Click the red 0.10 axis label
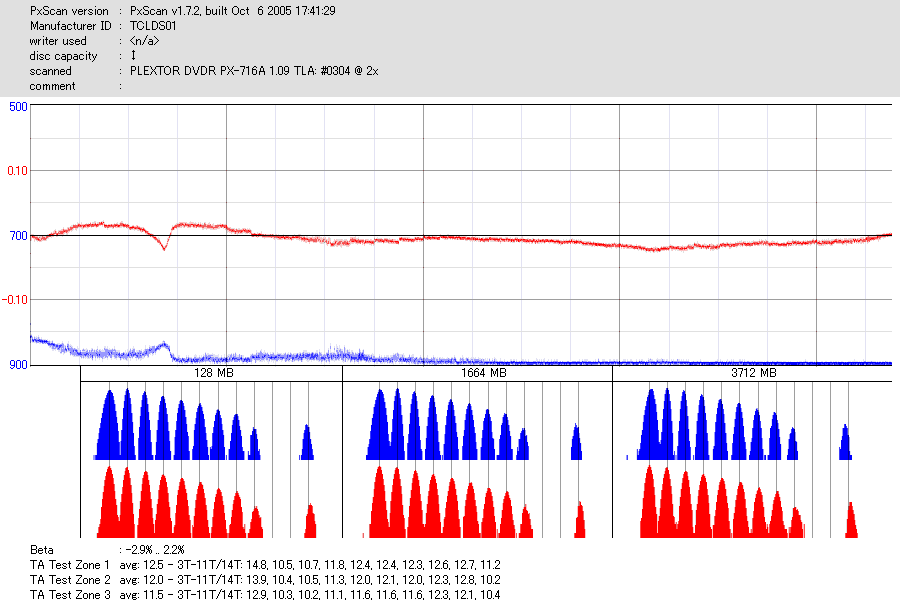This screenshot has height=607, width=900. click(x=17, y=171)
